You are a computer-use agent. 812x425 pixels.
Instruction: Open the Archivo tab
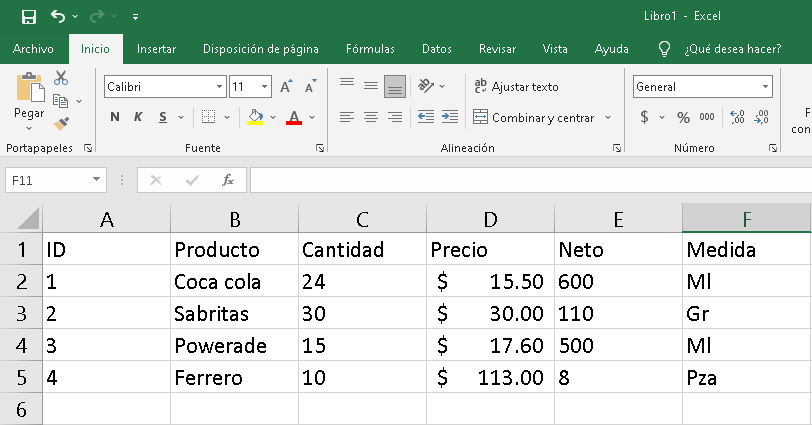tap(33, 49)
